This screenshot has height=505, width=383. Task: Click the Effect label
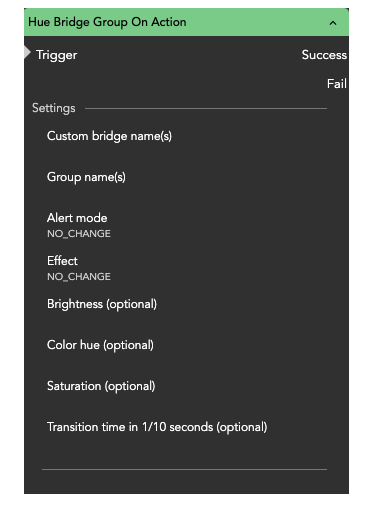click(62, 261)
